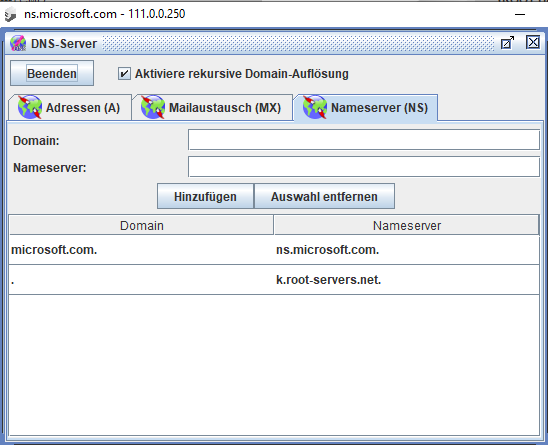Select the microsoft.com. table row
Screen dimensions: 548x445
[274, 250]
